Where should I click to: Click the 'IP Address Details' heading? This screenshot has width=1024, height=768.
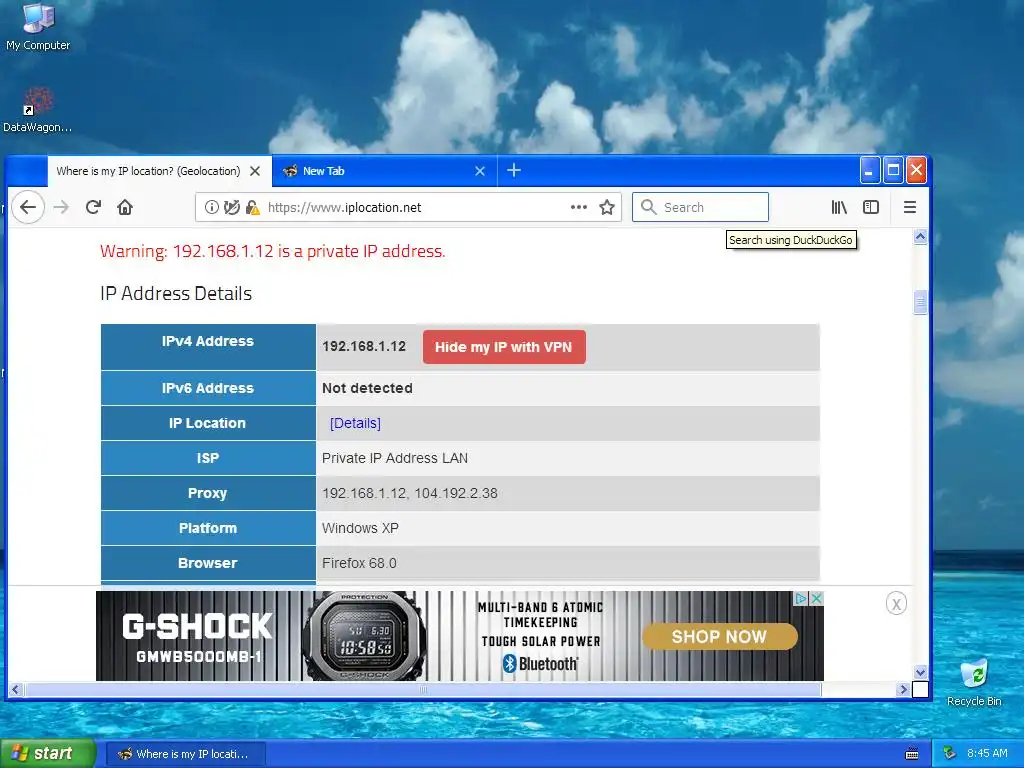[176, 294]
